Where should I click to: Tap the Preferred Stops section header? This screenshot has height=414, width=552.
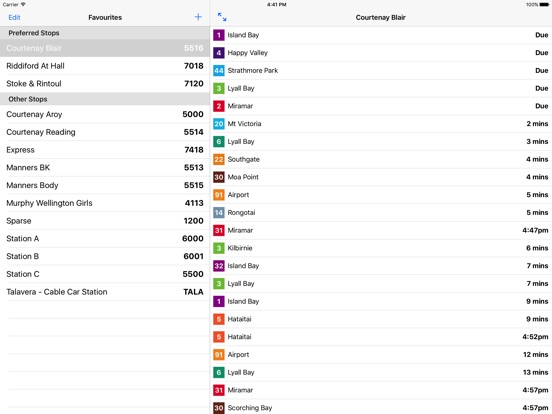pyautogui.click(x=105, y=33)
